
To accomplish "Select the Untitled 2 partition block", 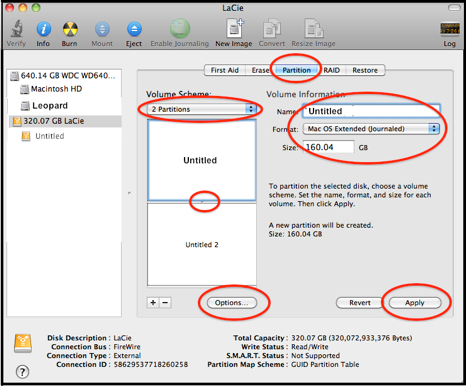I will 202,244.
